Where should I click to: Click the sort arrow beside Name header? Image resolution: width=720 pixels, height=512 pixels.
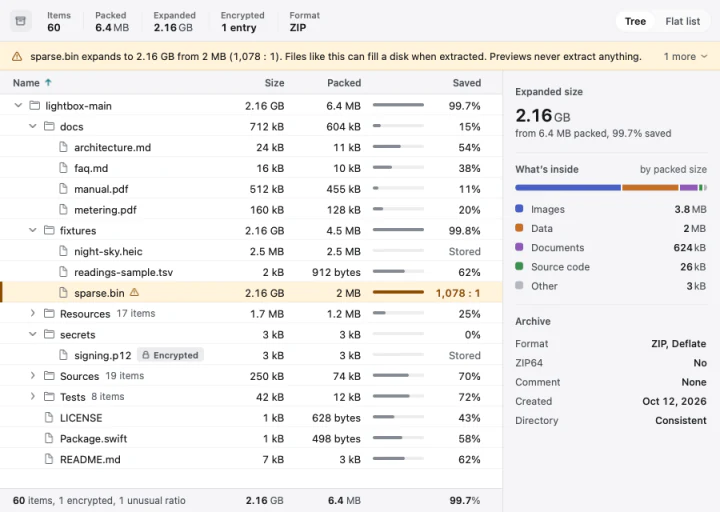48,83
